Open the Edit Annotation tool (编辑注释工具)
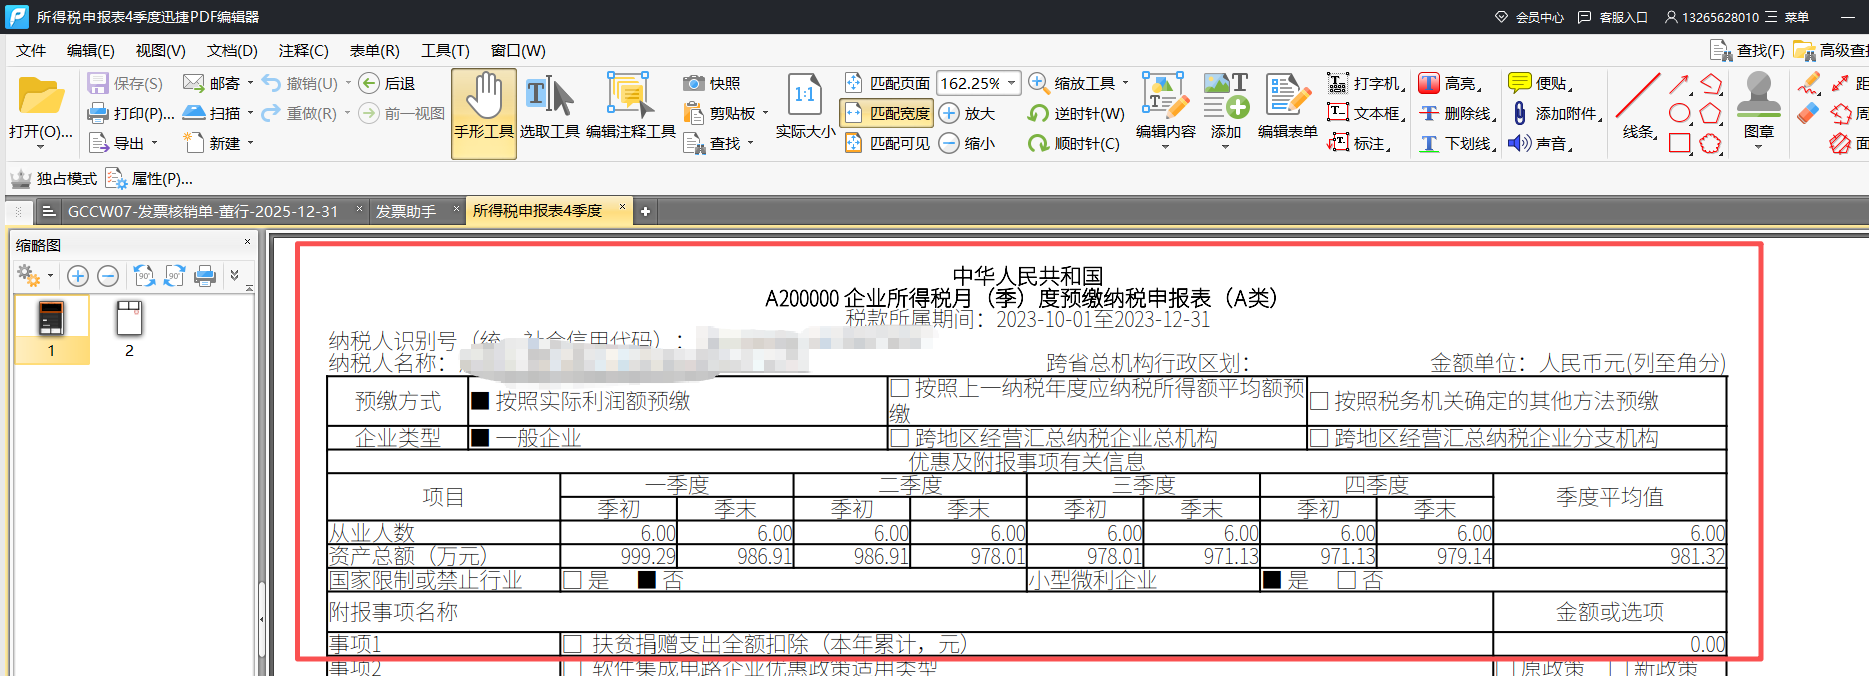Screen dimensions: 1869x676 tap(630, 107)
